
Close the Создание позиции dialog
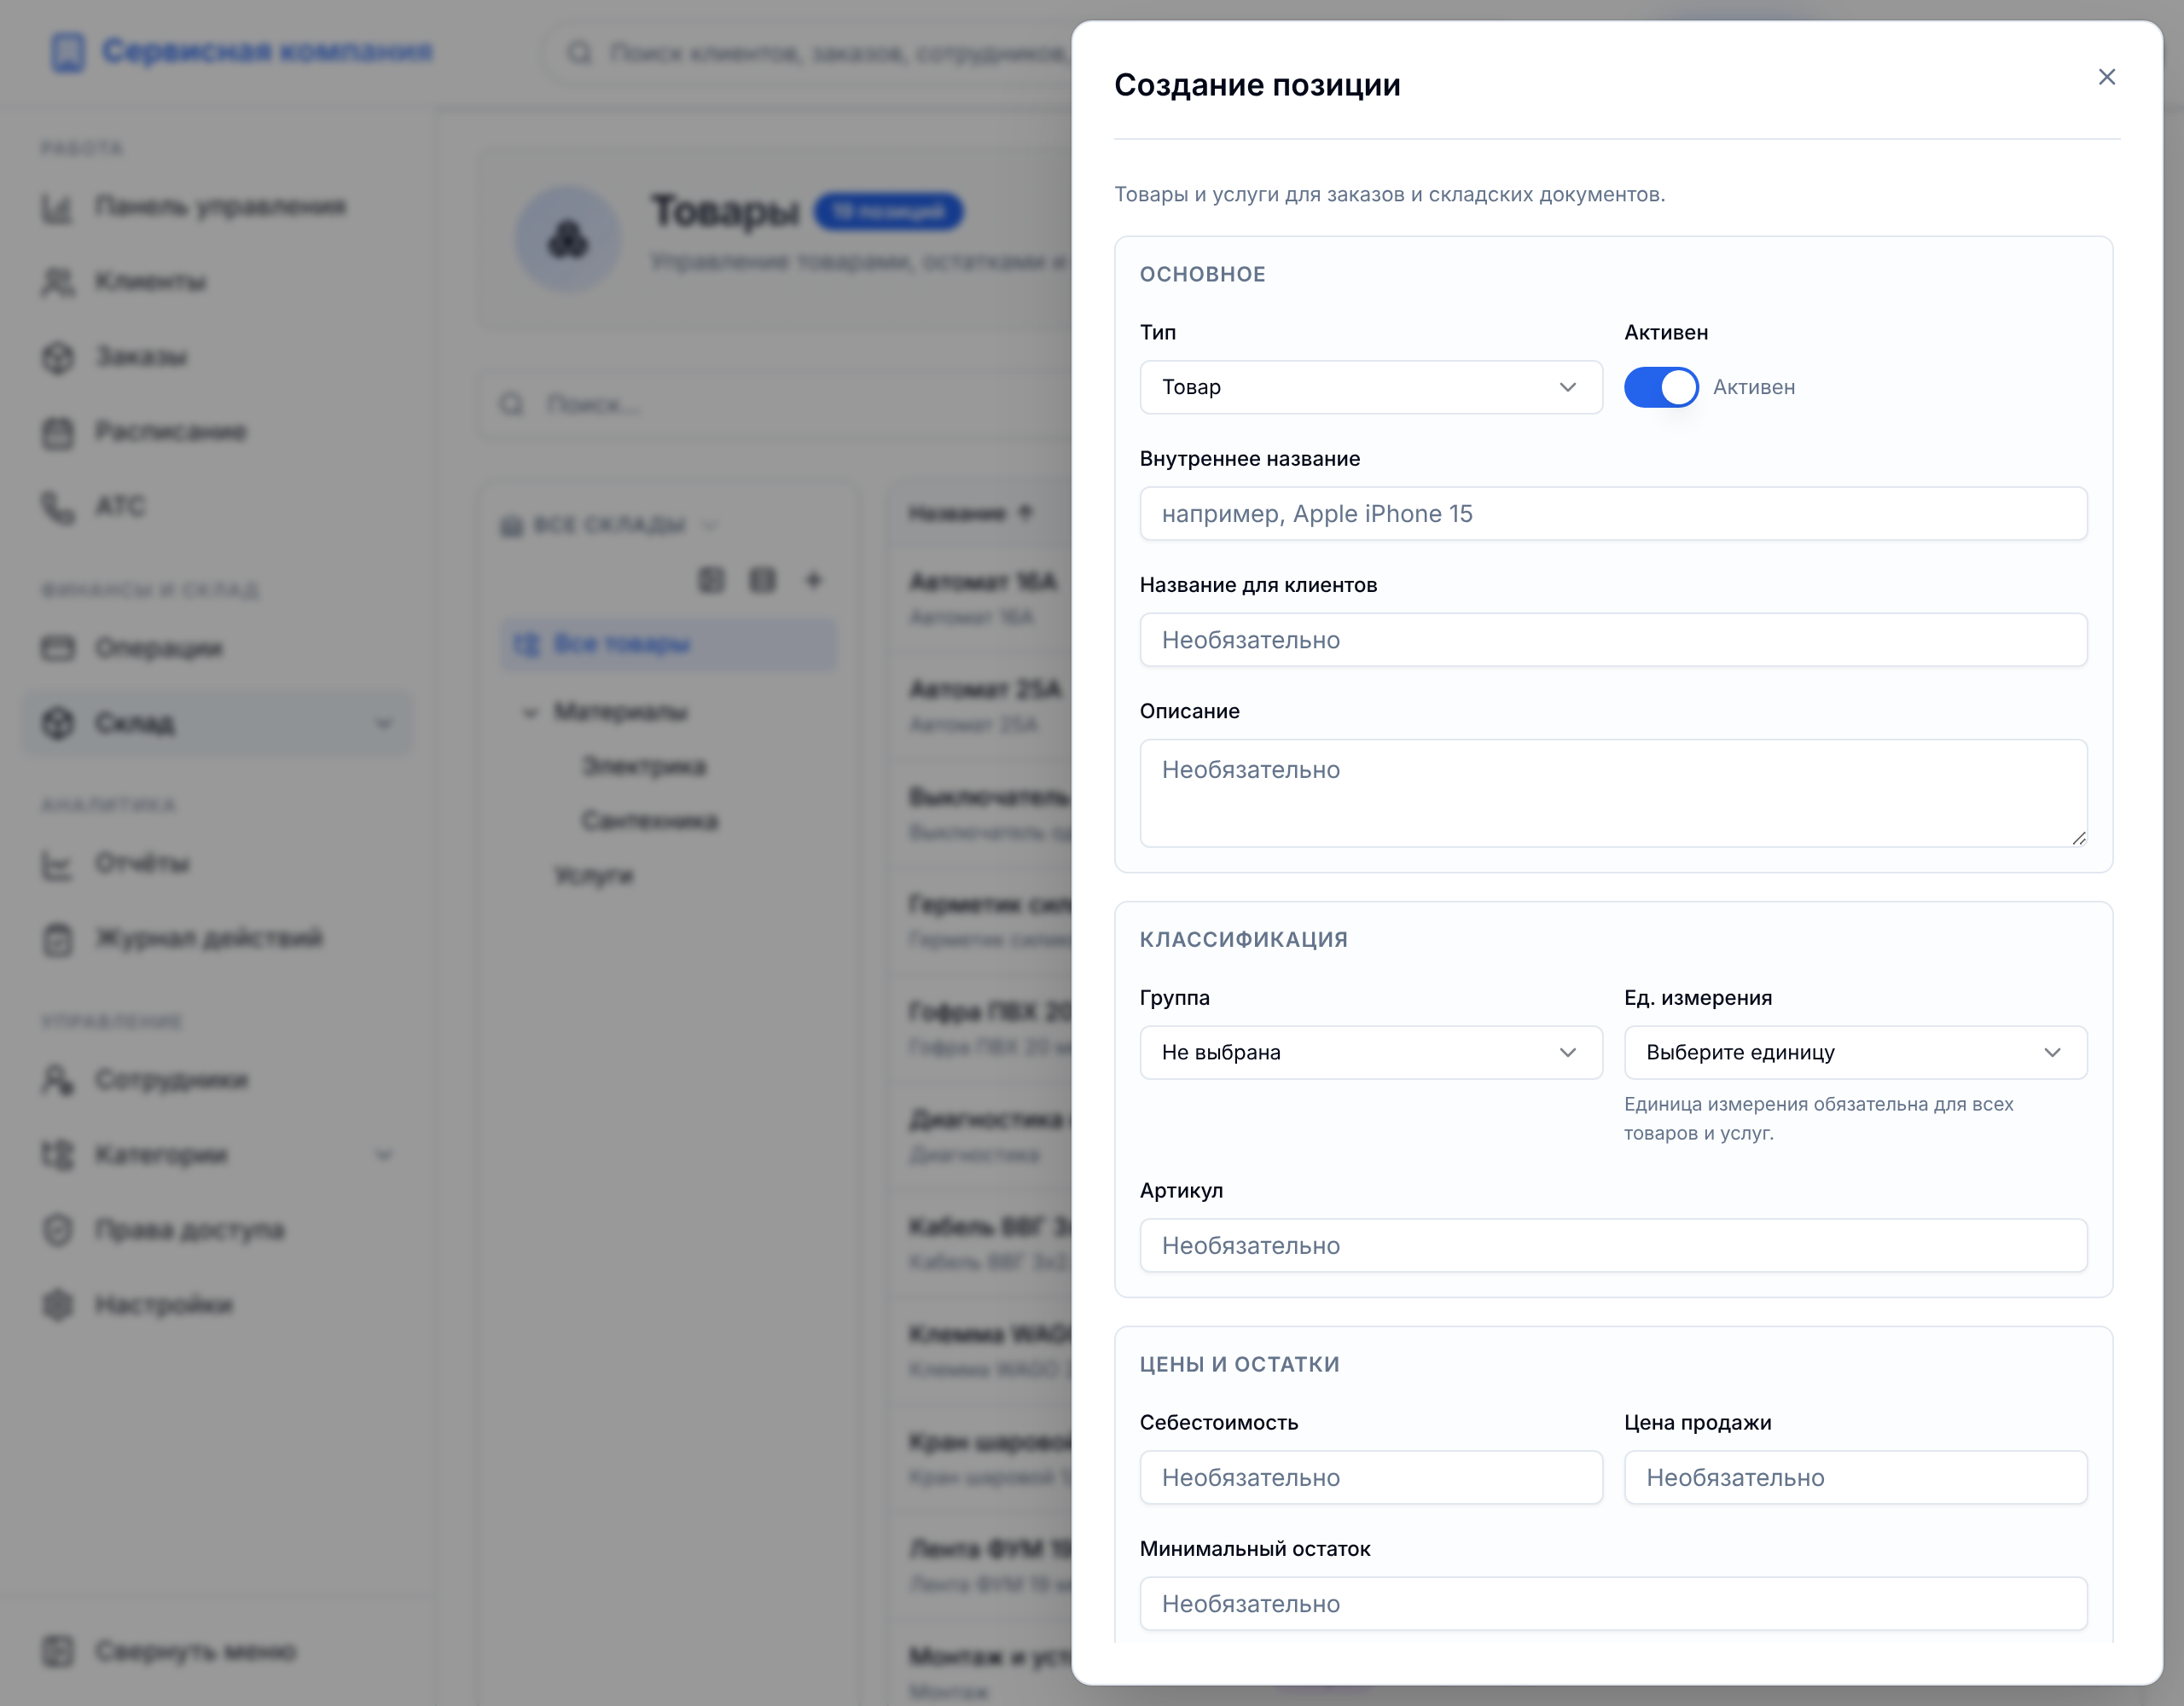click(x=2106, y=77)
